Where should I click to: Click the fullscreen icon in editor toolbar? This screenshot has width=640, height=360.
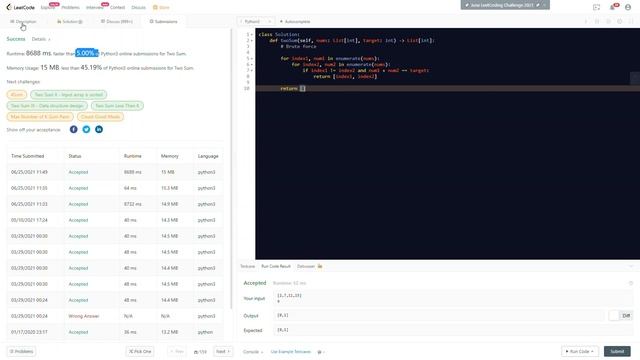631,21
